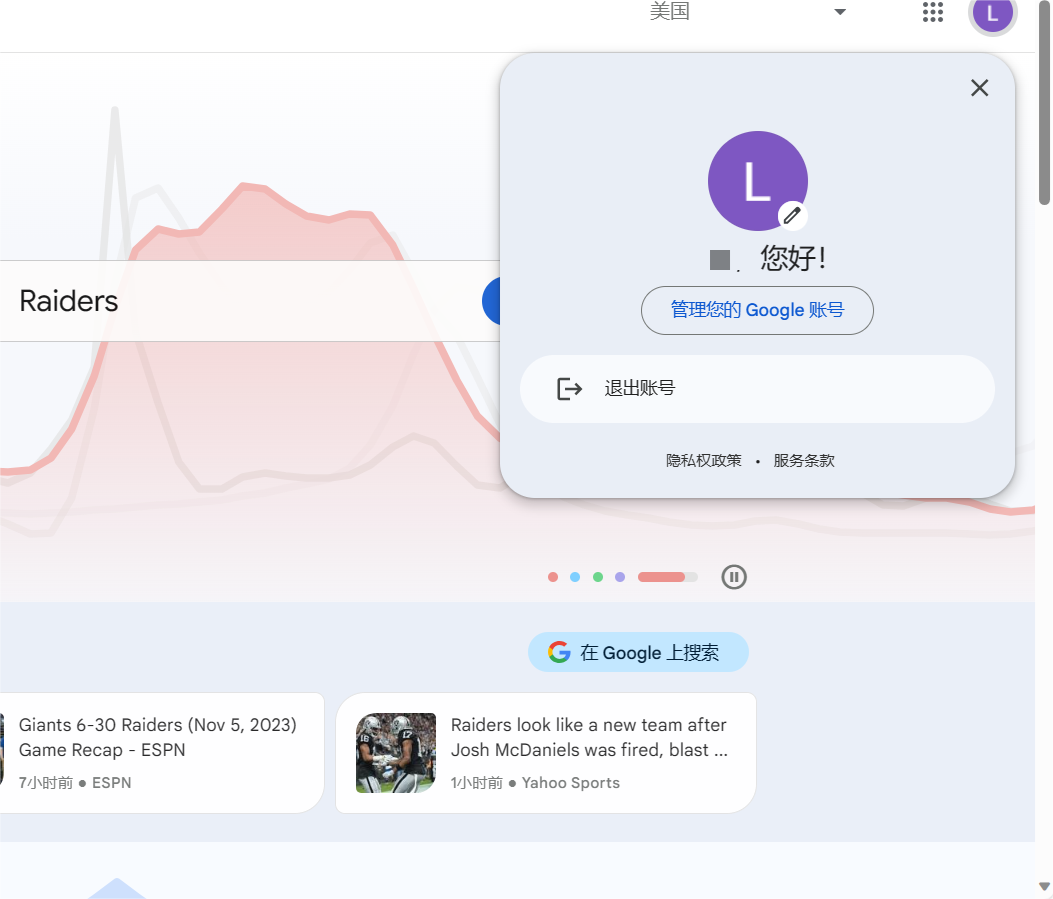This screenshot has height=899, width=1053.
Task: Select the blue carousel dot
Action: tap(575, 577)
